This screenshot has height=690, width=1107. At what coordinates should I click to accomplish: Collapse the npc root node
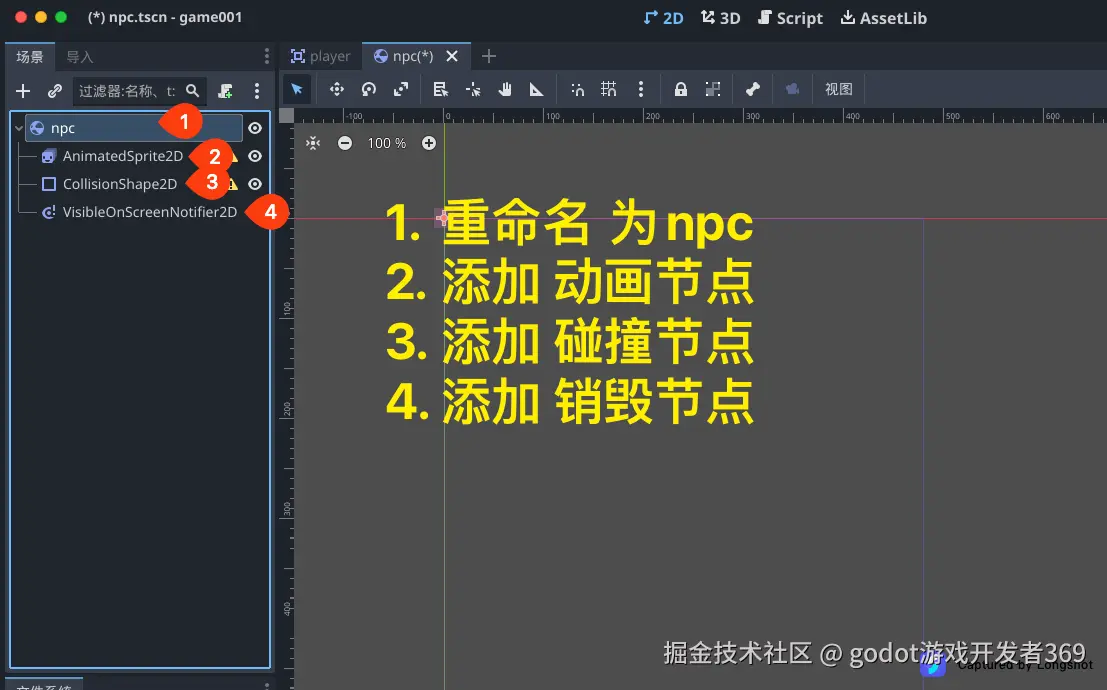(19, 128)
